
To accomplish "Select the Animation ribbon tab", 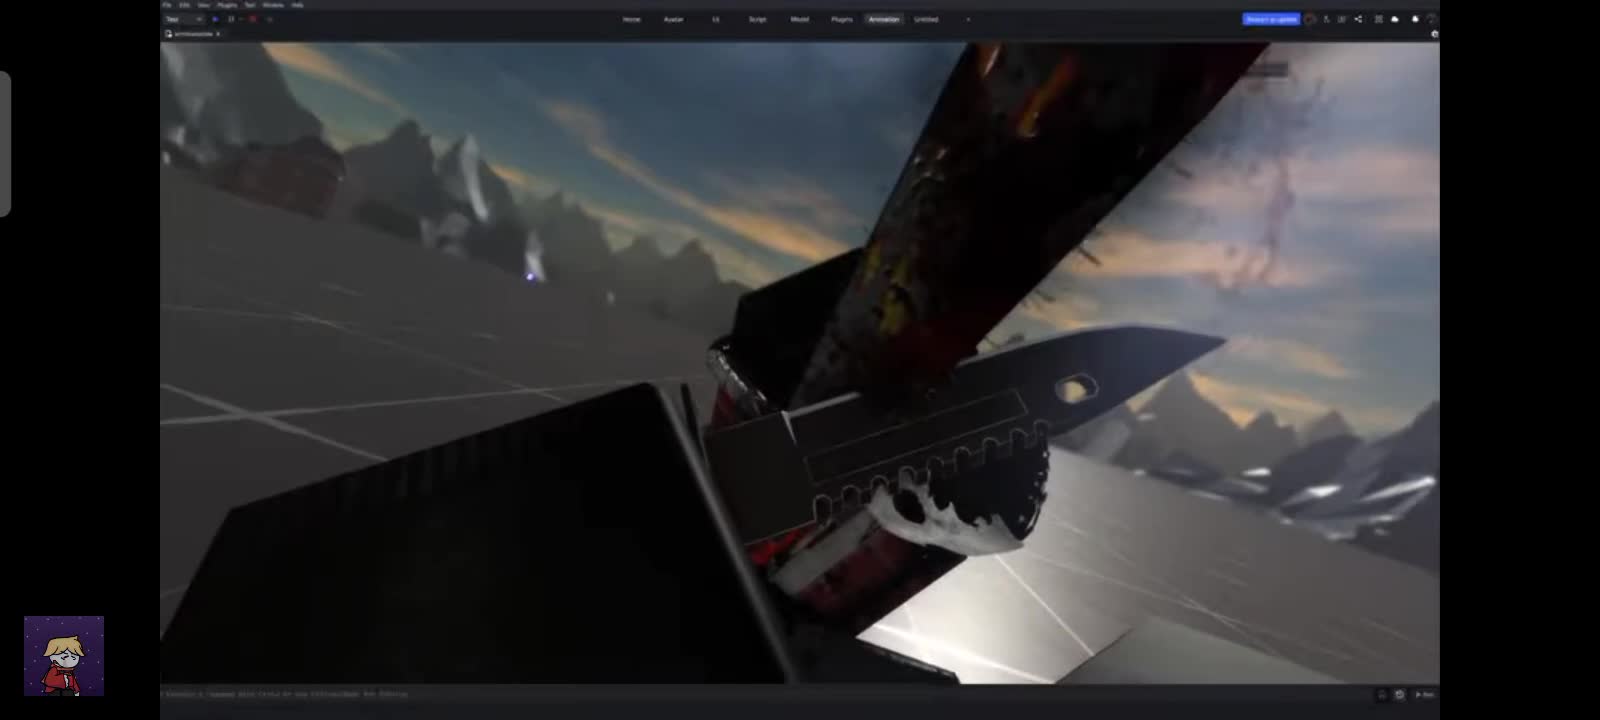I will click(x=884, y=19).
